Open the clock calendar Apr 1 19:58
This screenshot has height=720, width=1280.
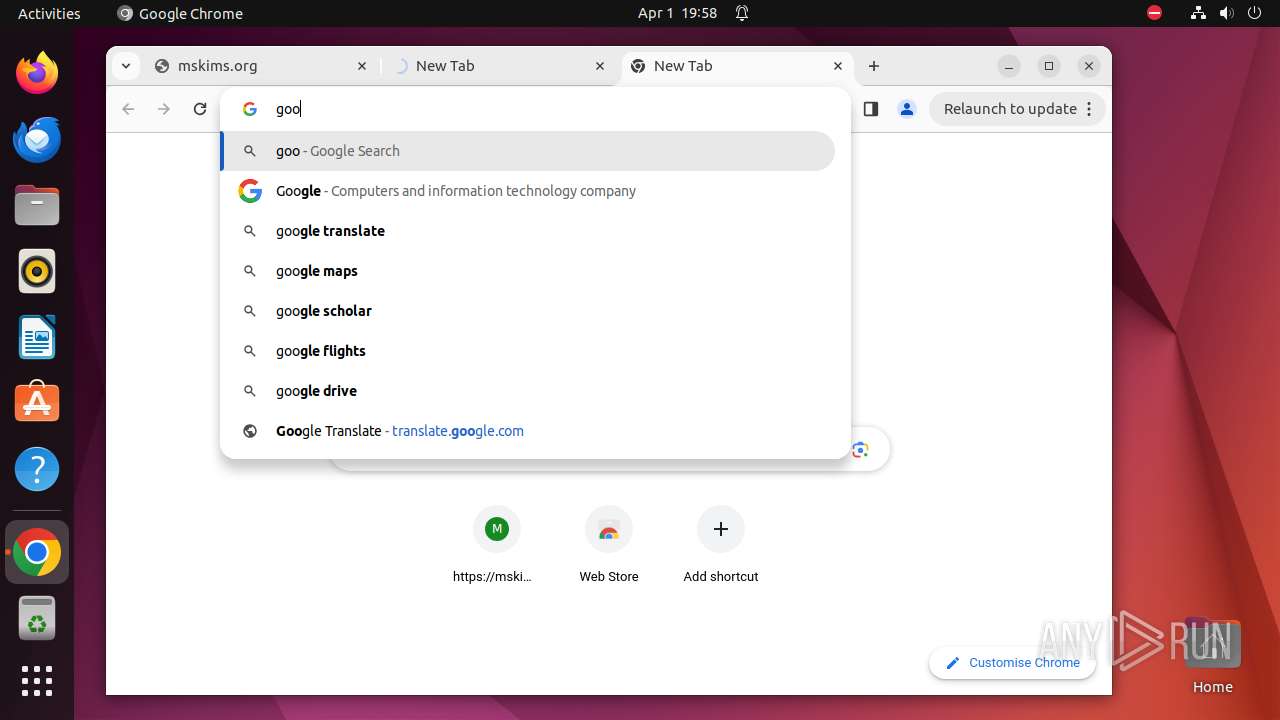pyautogui.click(x=677, y=13)
